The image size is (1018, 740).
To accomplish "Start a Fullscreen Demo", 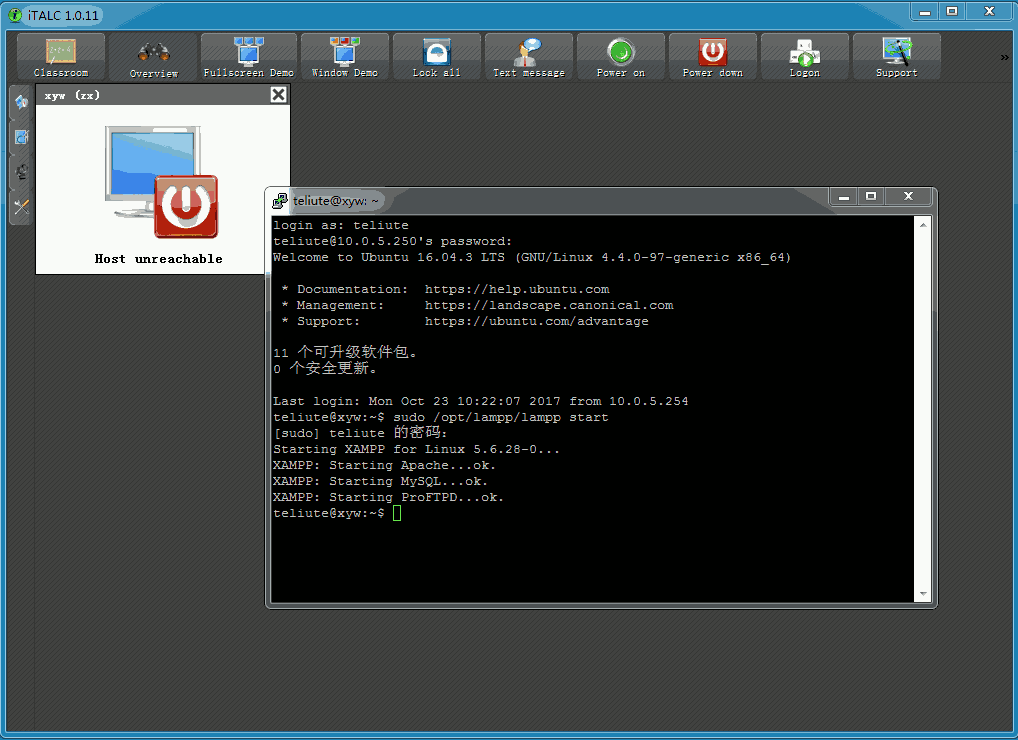I will point(249,56).
